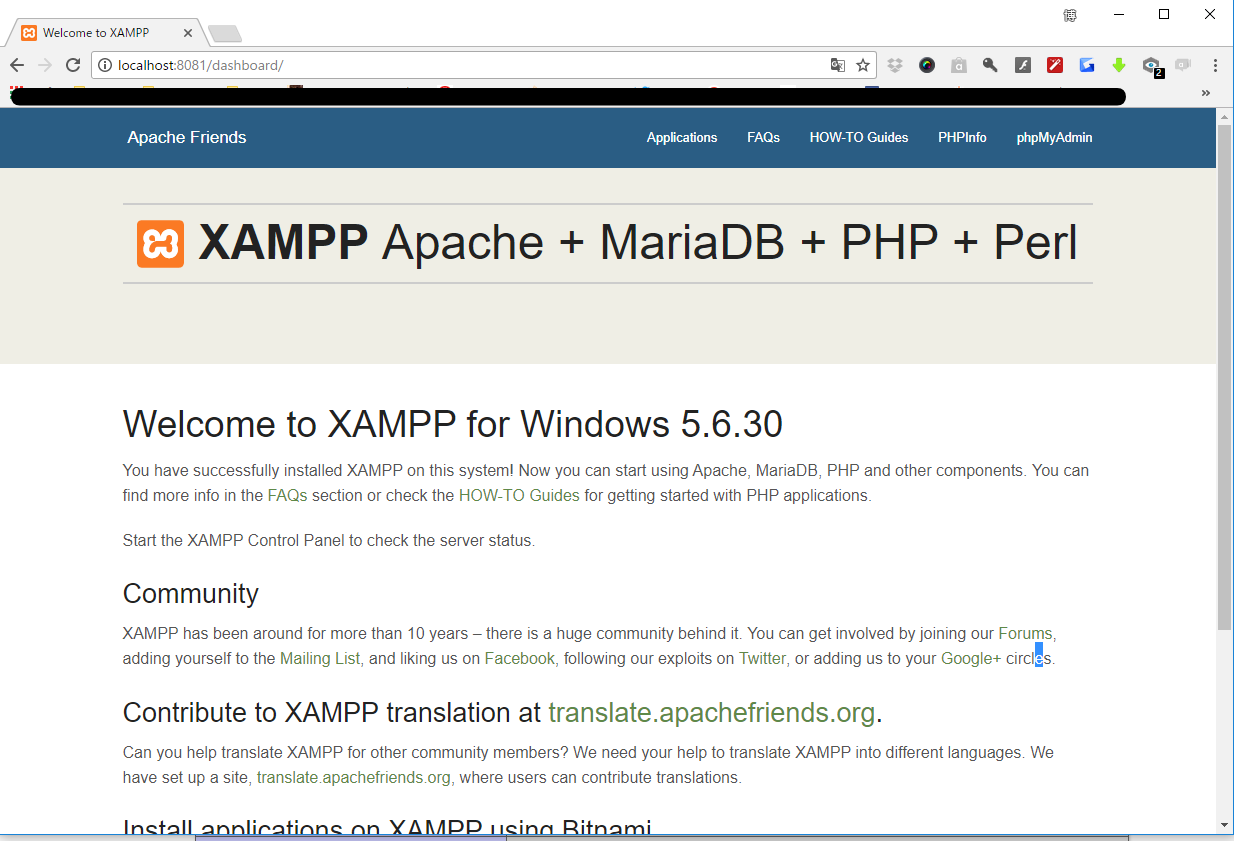Reload the XAMPP dashboard page
Image resolution: width=1234 pixels, height=841 pixels.
pos(73,65)
